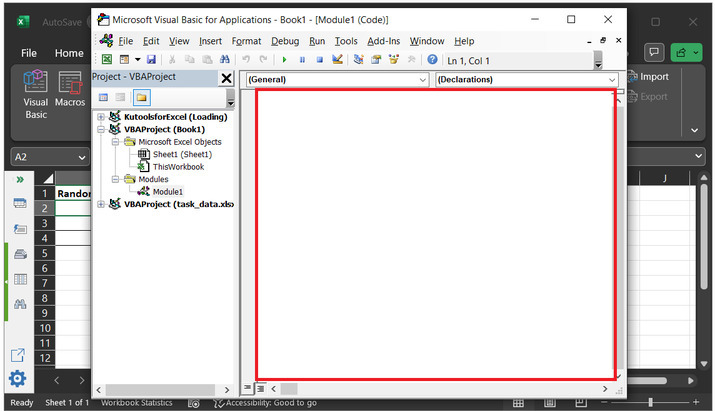
Task: Open the Debug menu
Action: tap(285, 41)
